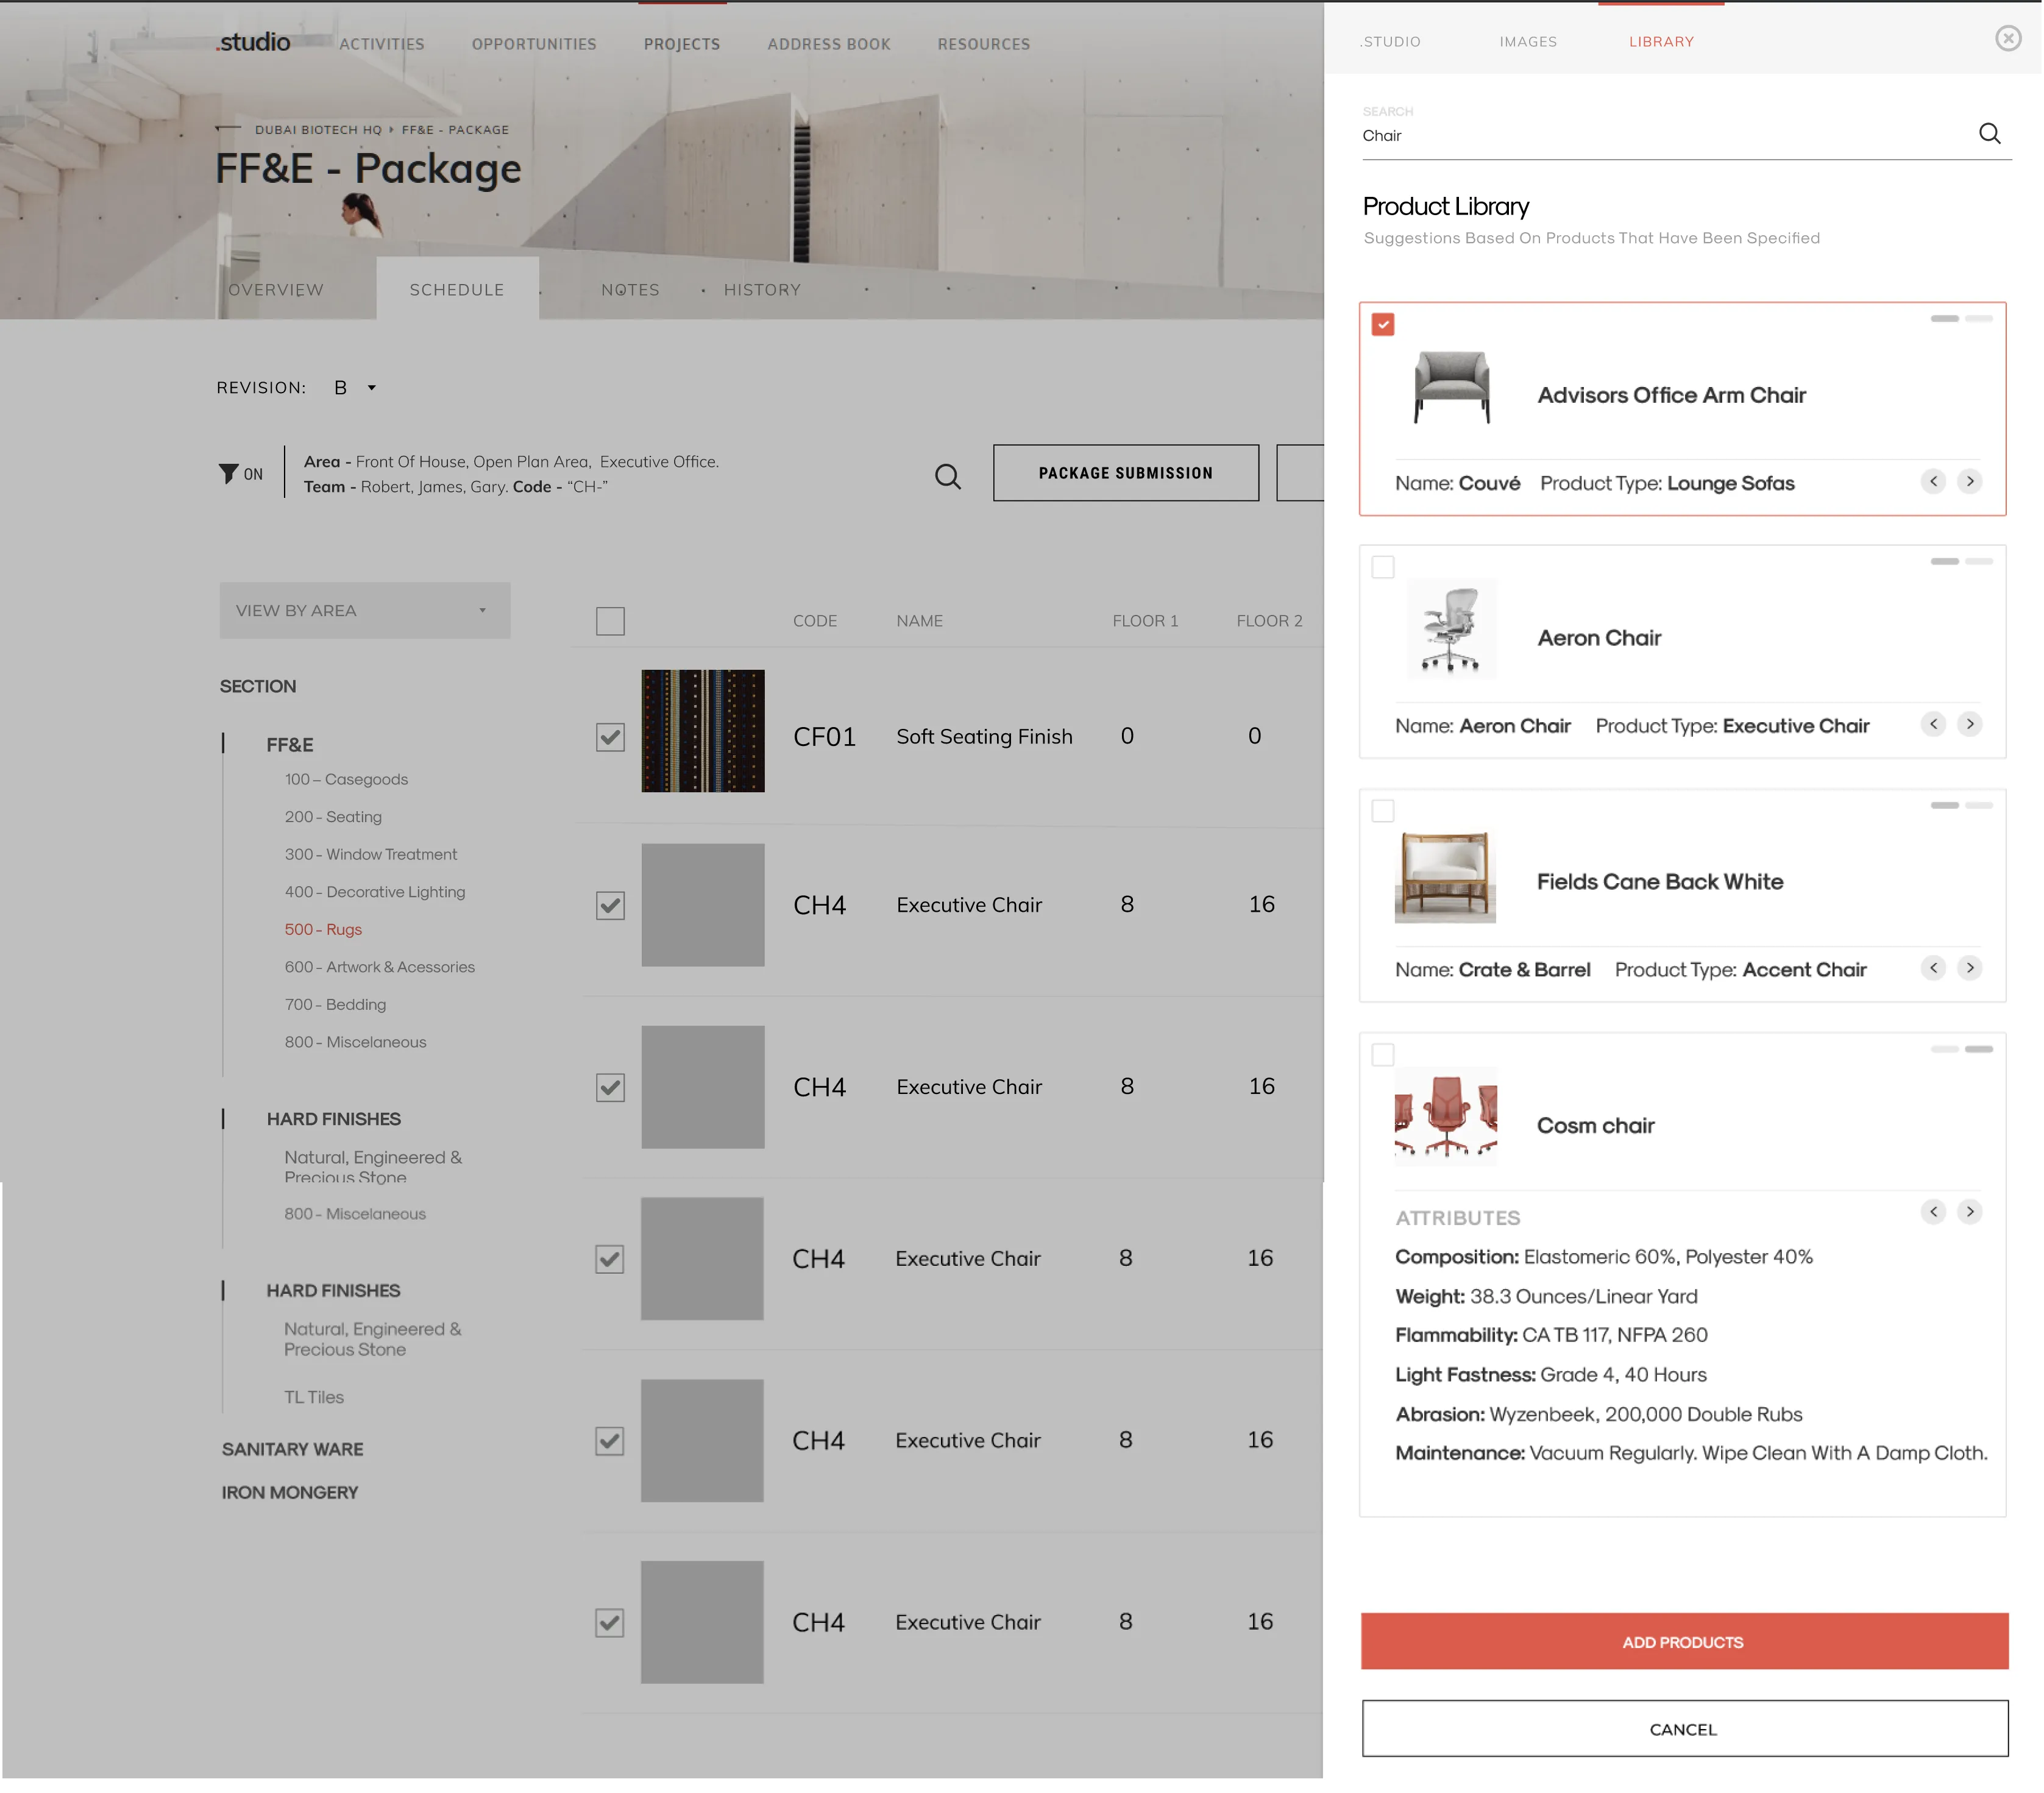Open the View By Area dropdown
This screenshot has width=2044, height=1793.
[x=364, y=610]
